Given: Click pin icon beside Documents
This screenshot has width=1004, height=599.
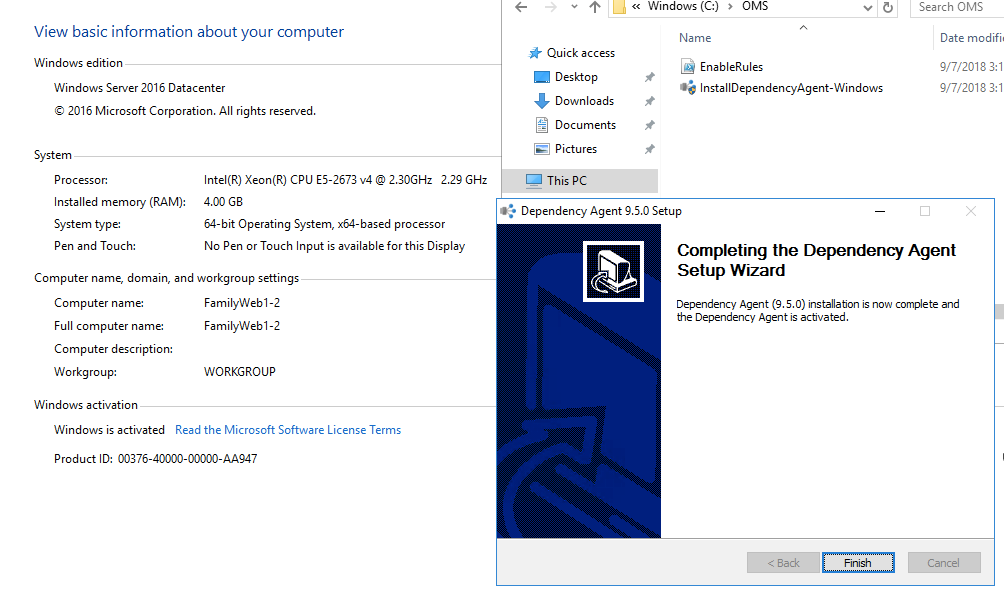Looking at the screenshot, I should (x=649, y=124).
